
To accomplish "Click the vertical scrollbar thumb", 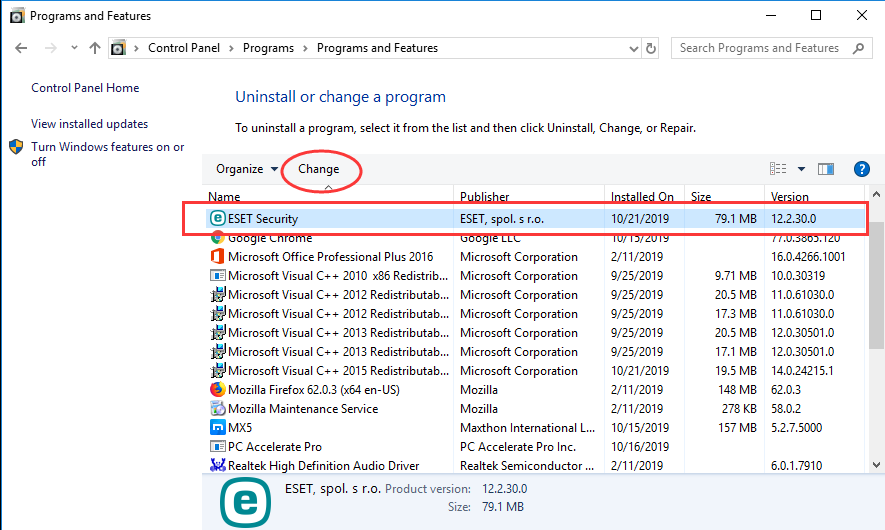I will 876,285.
